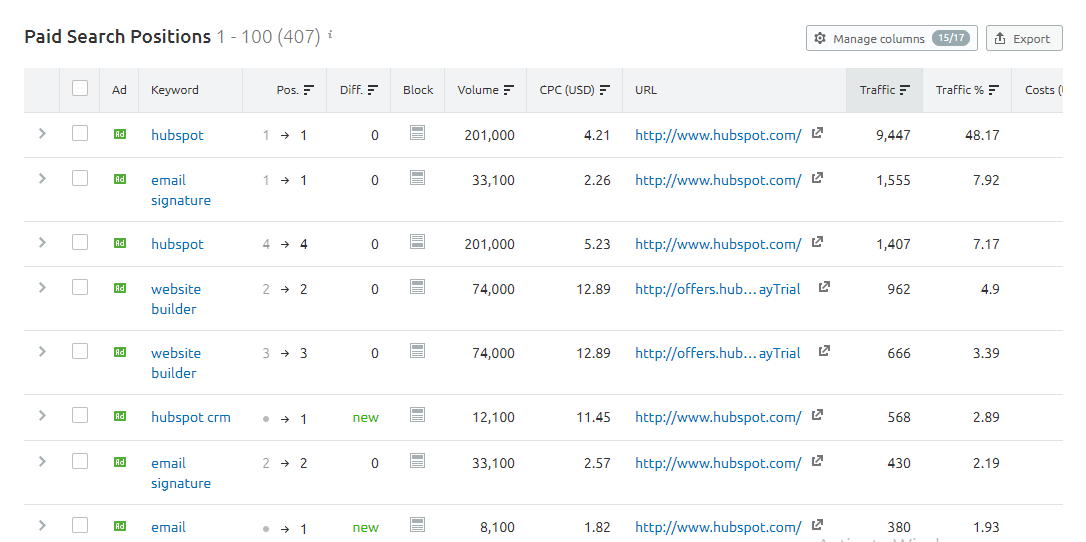Image resolution: width=1086 pixels, height=542 pixels.
Task: Select the 12,100 volume value
Action: point(493,417)
